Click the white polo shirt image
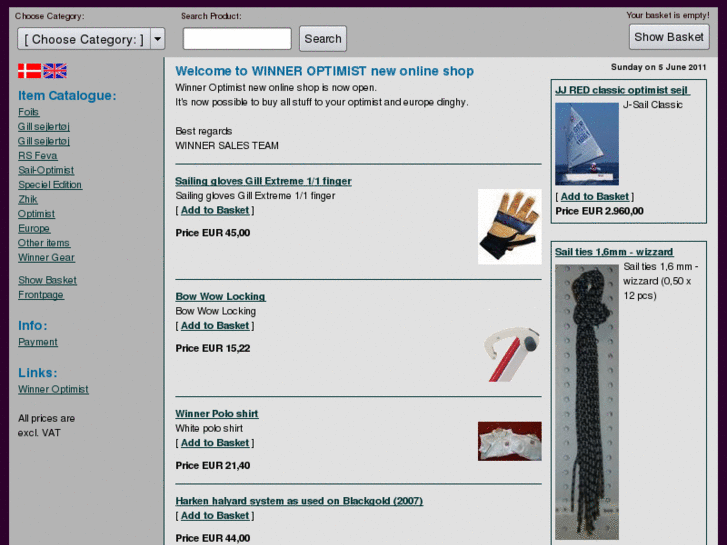 coord(510,441)
